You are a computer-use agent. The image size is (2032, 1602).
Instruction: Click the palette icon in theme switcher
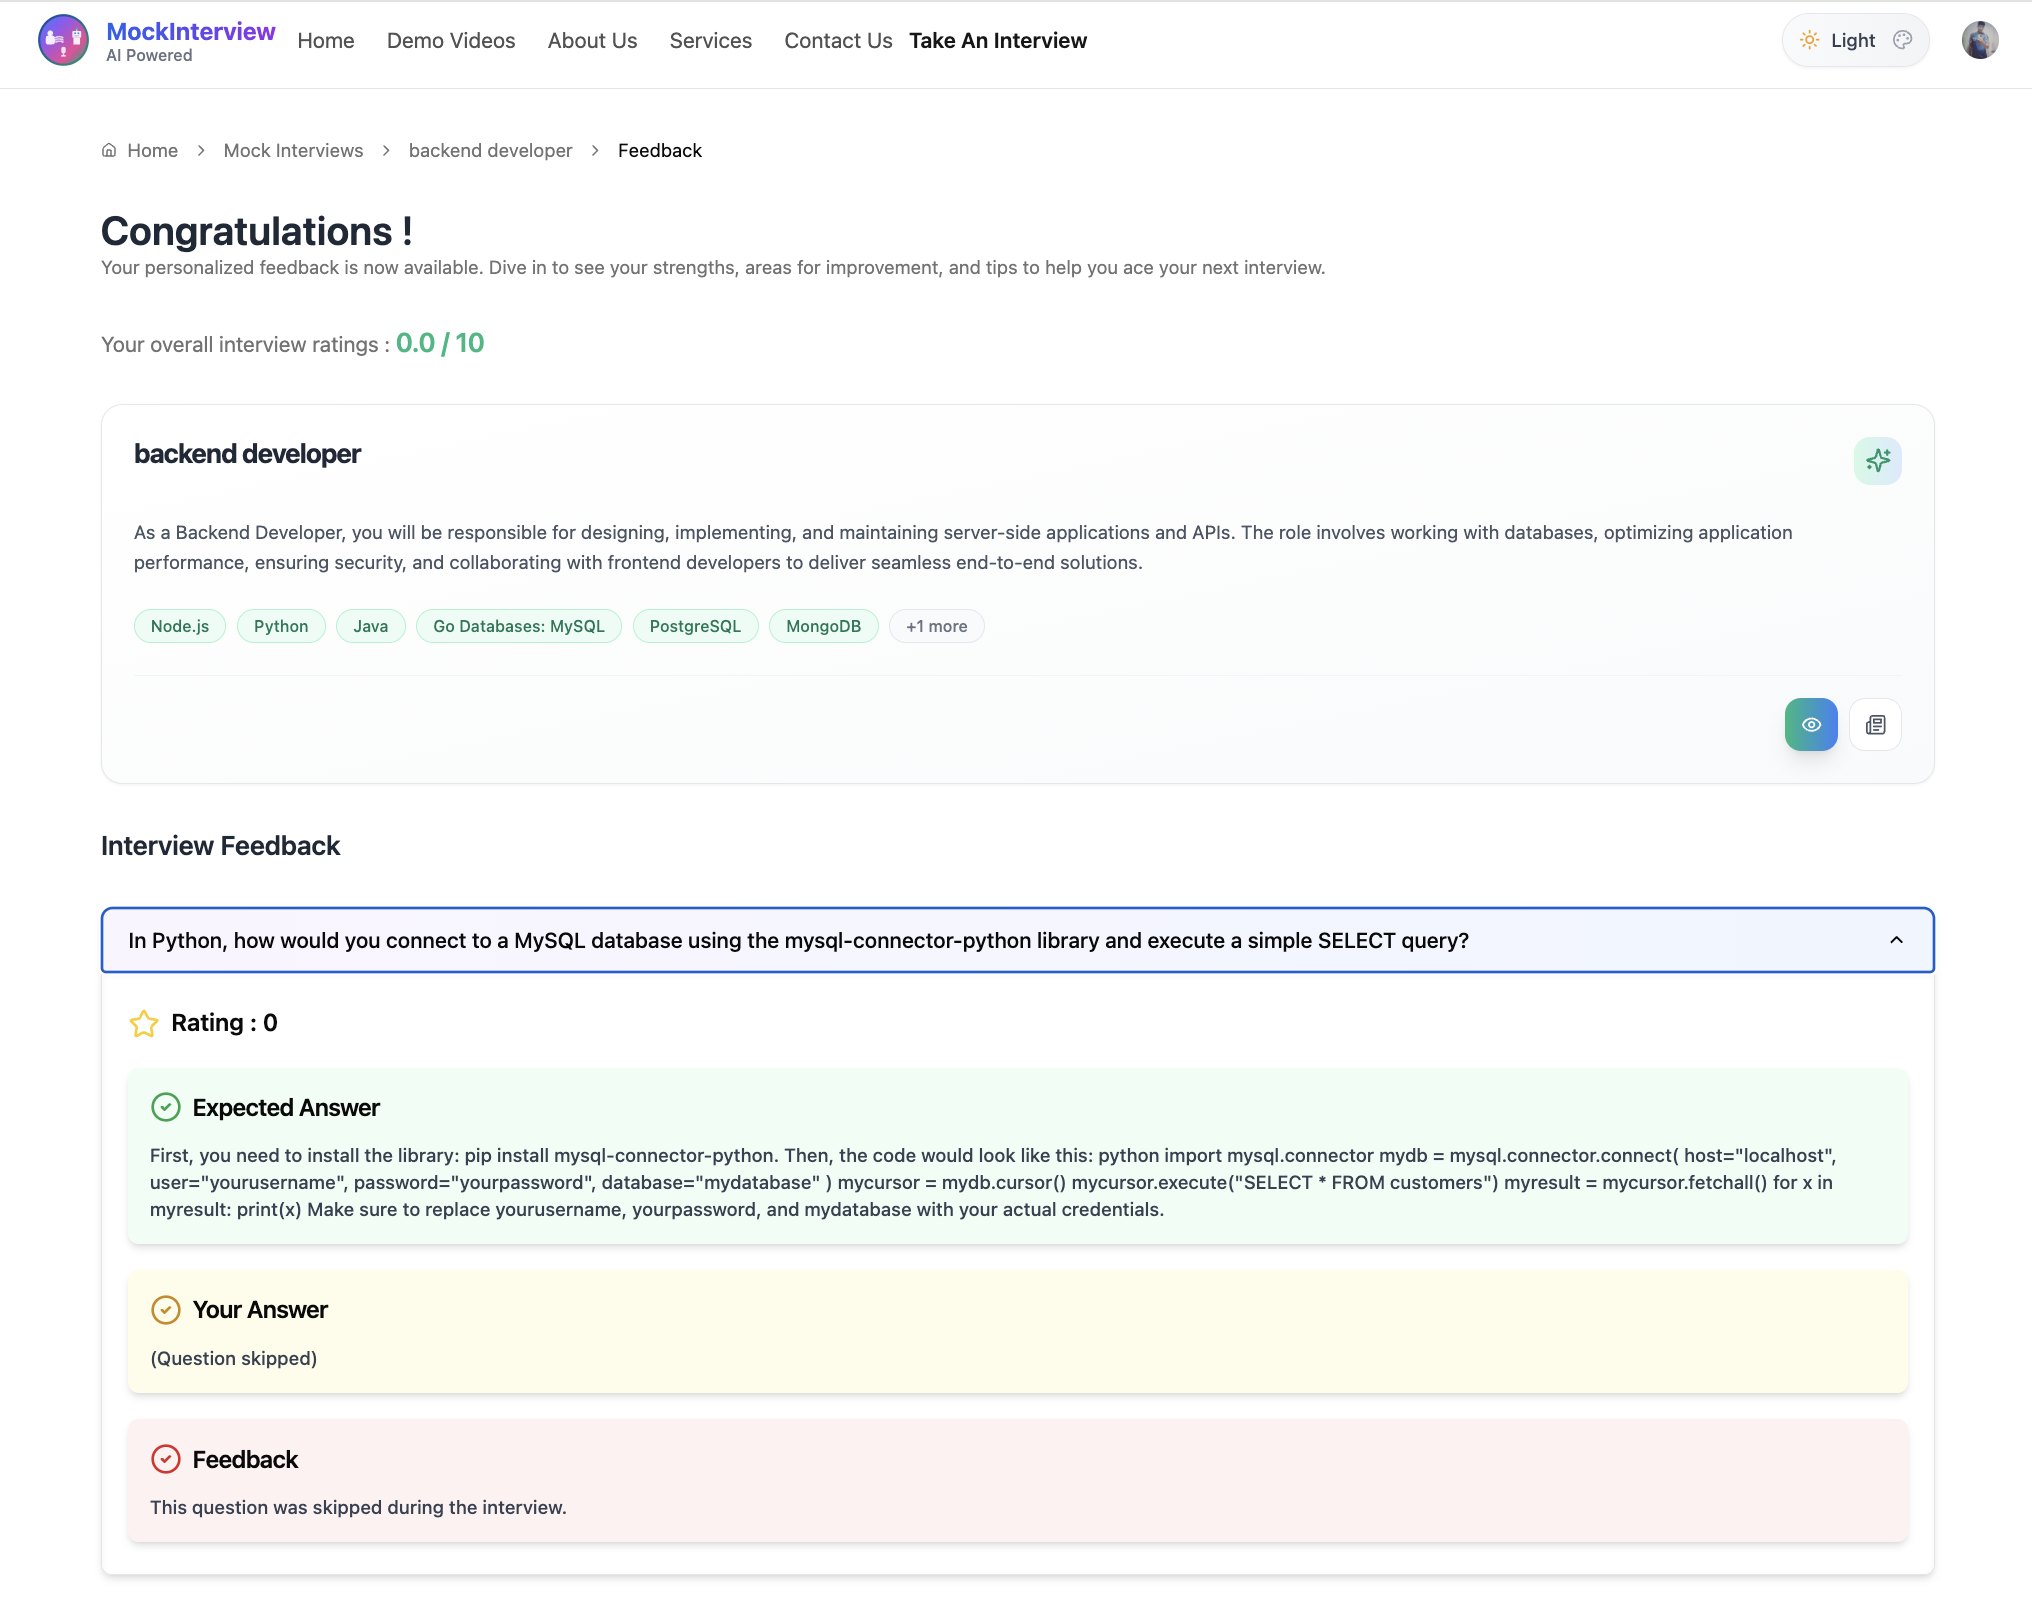point(1902,40)
